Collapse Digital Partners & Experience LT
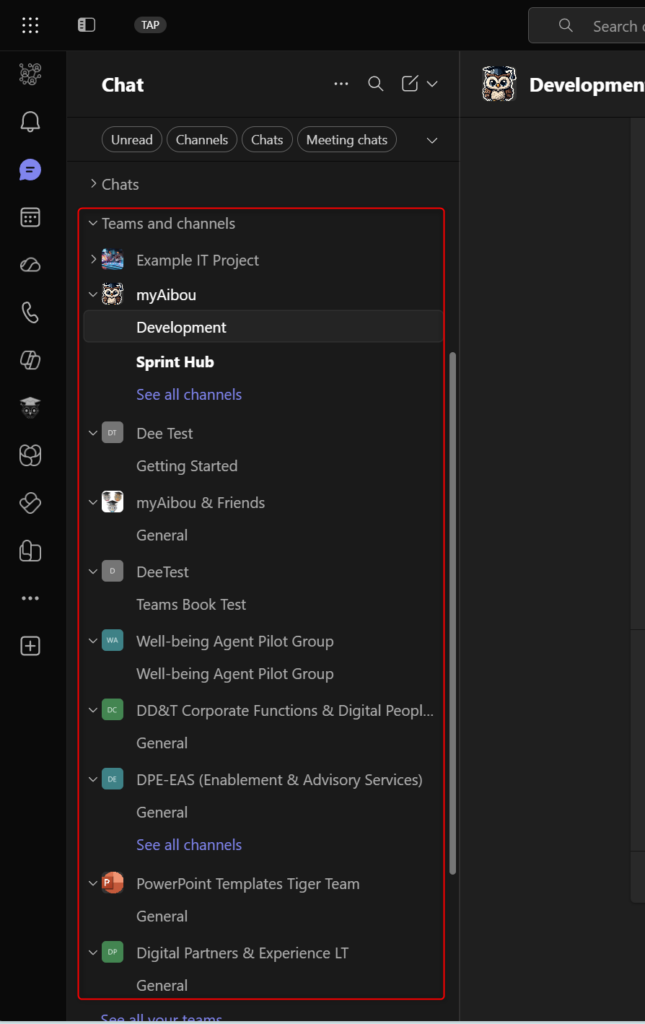The image size is (645, 1024). (x=93, y=952)
